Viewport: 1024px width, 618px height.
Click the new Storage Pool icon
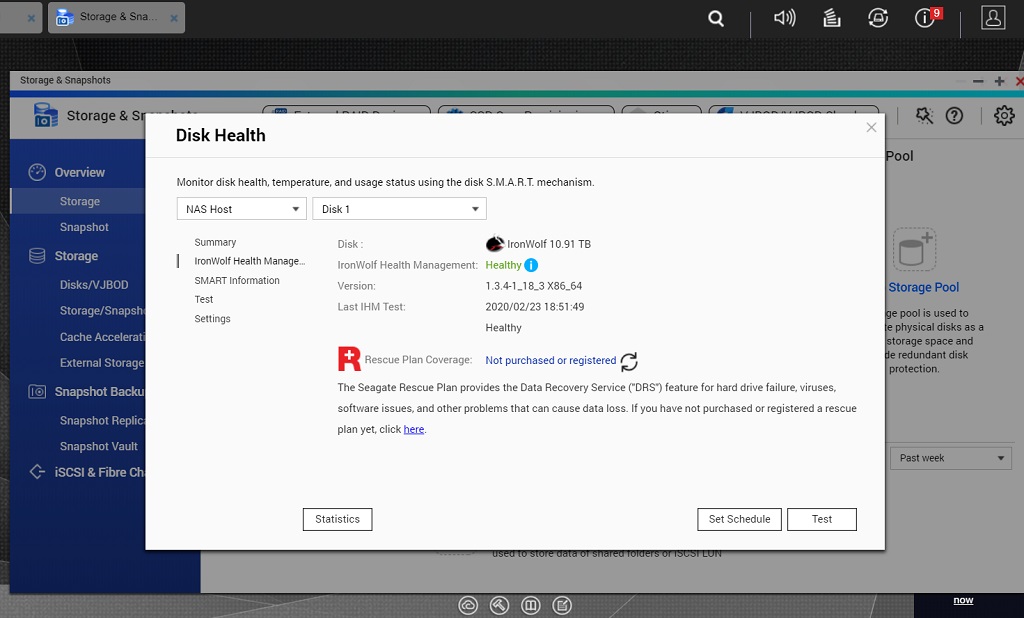(x=914, y=250)
